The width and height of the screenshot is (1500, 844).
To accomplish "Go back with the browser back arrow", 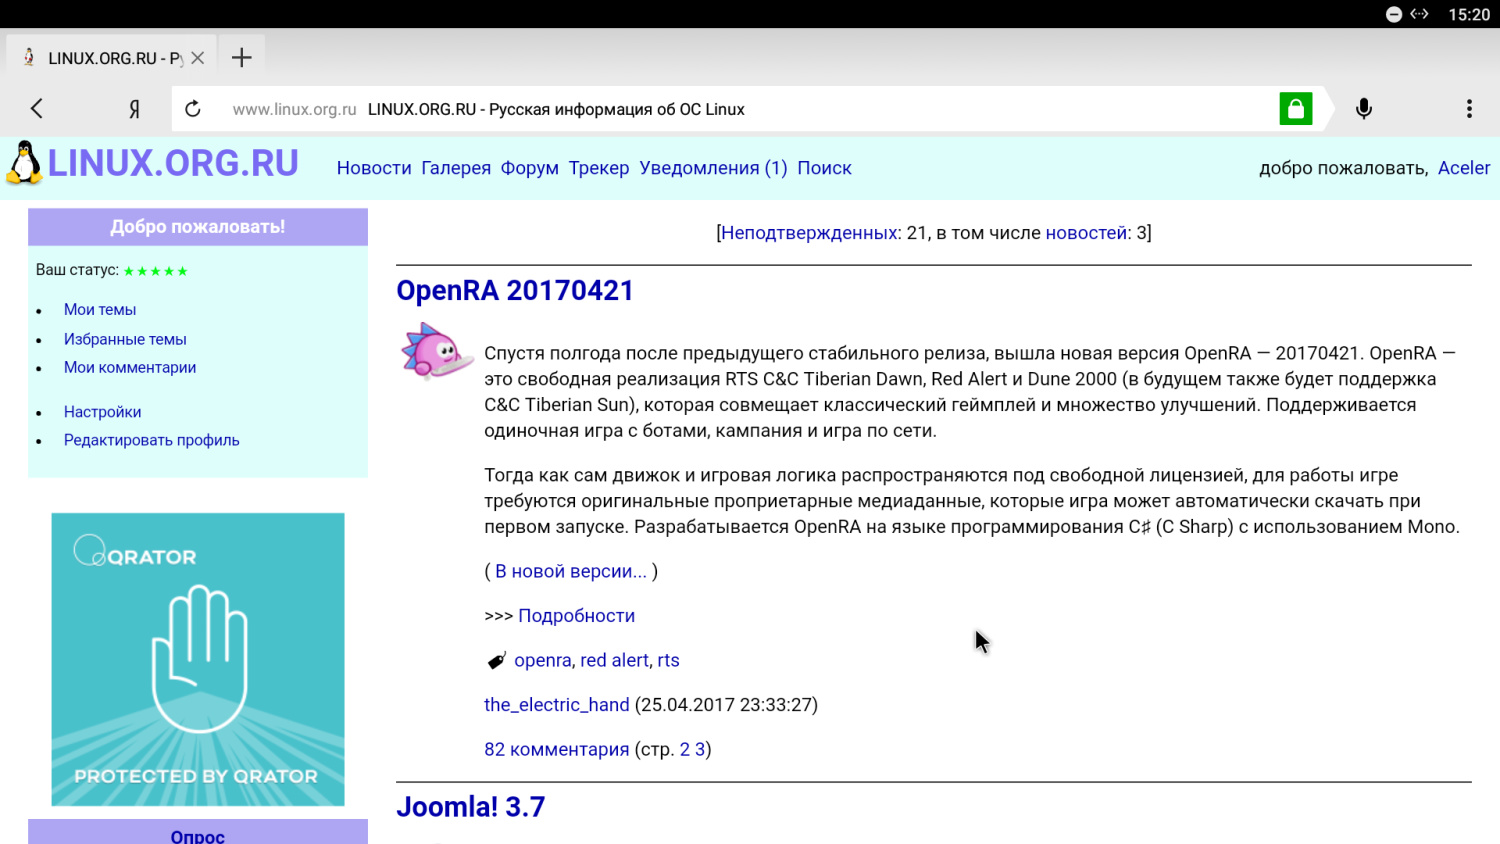I will pyautogui.click(x=37, y=108).
